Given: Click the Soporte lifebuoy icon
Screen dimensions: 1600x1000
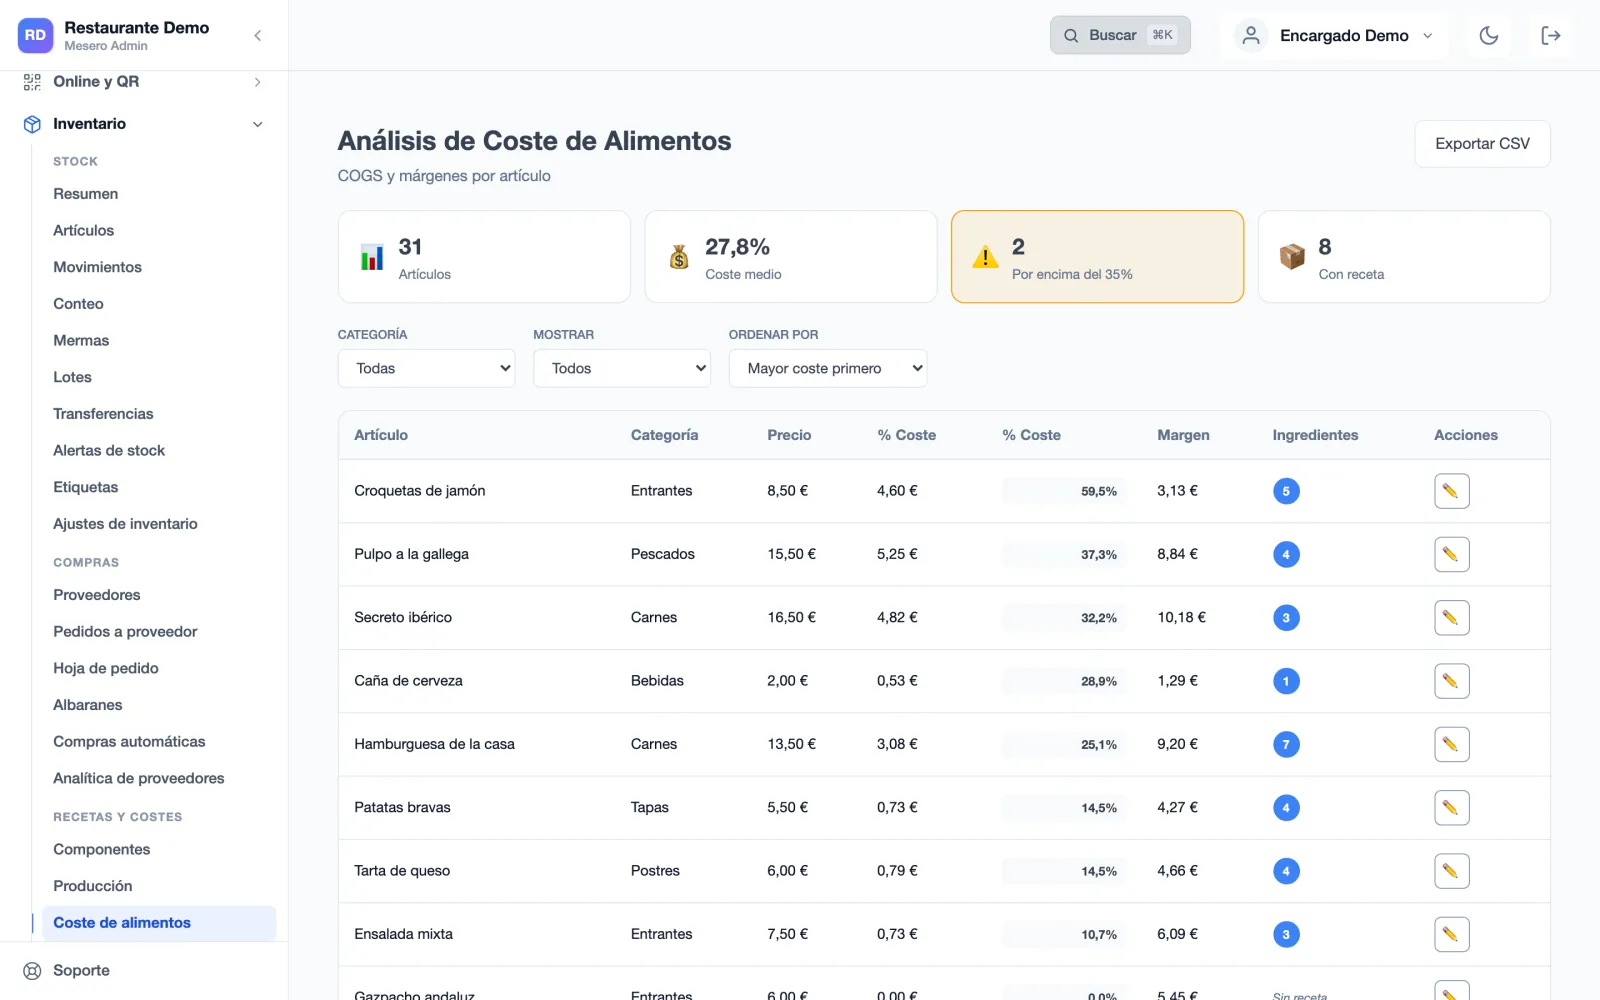Looking at the screenshot, I should coord(32,971).
